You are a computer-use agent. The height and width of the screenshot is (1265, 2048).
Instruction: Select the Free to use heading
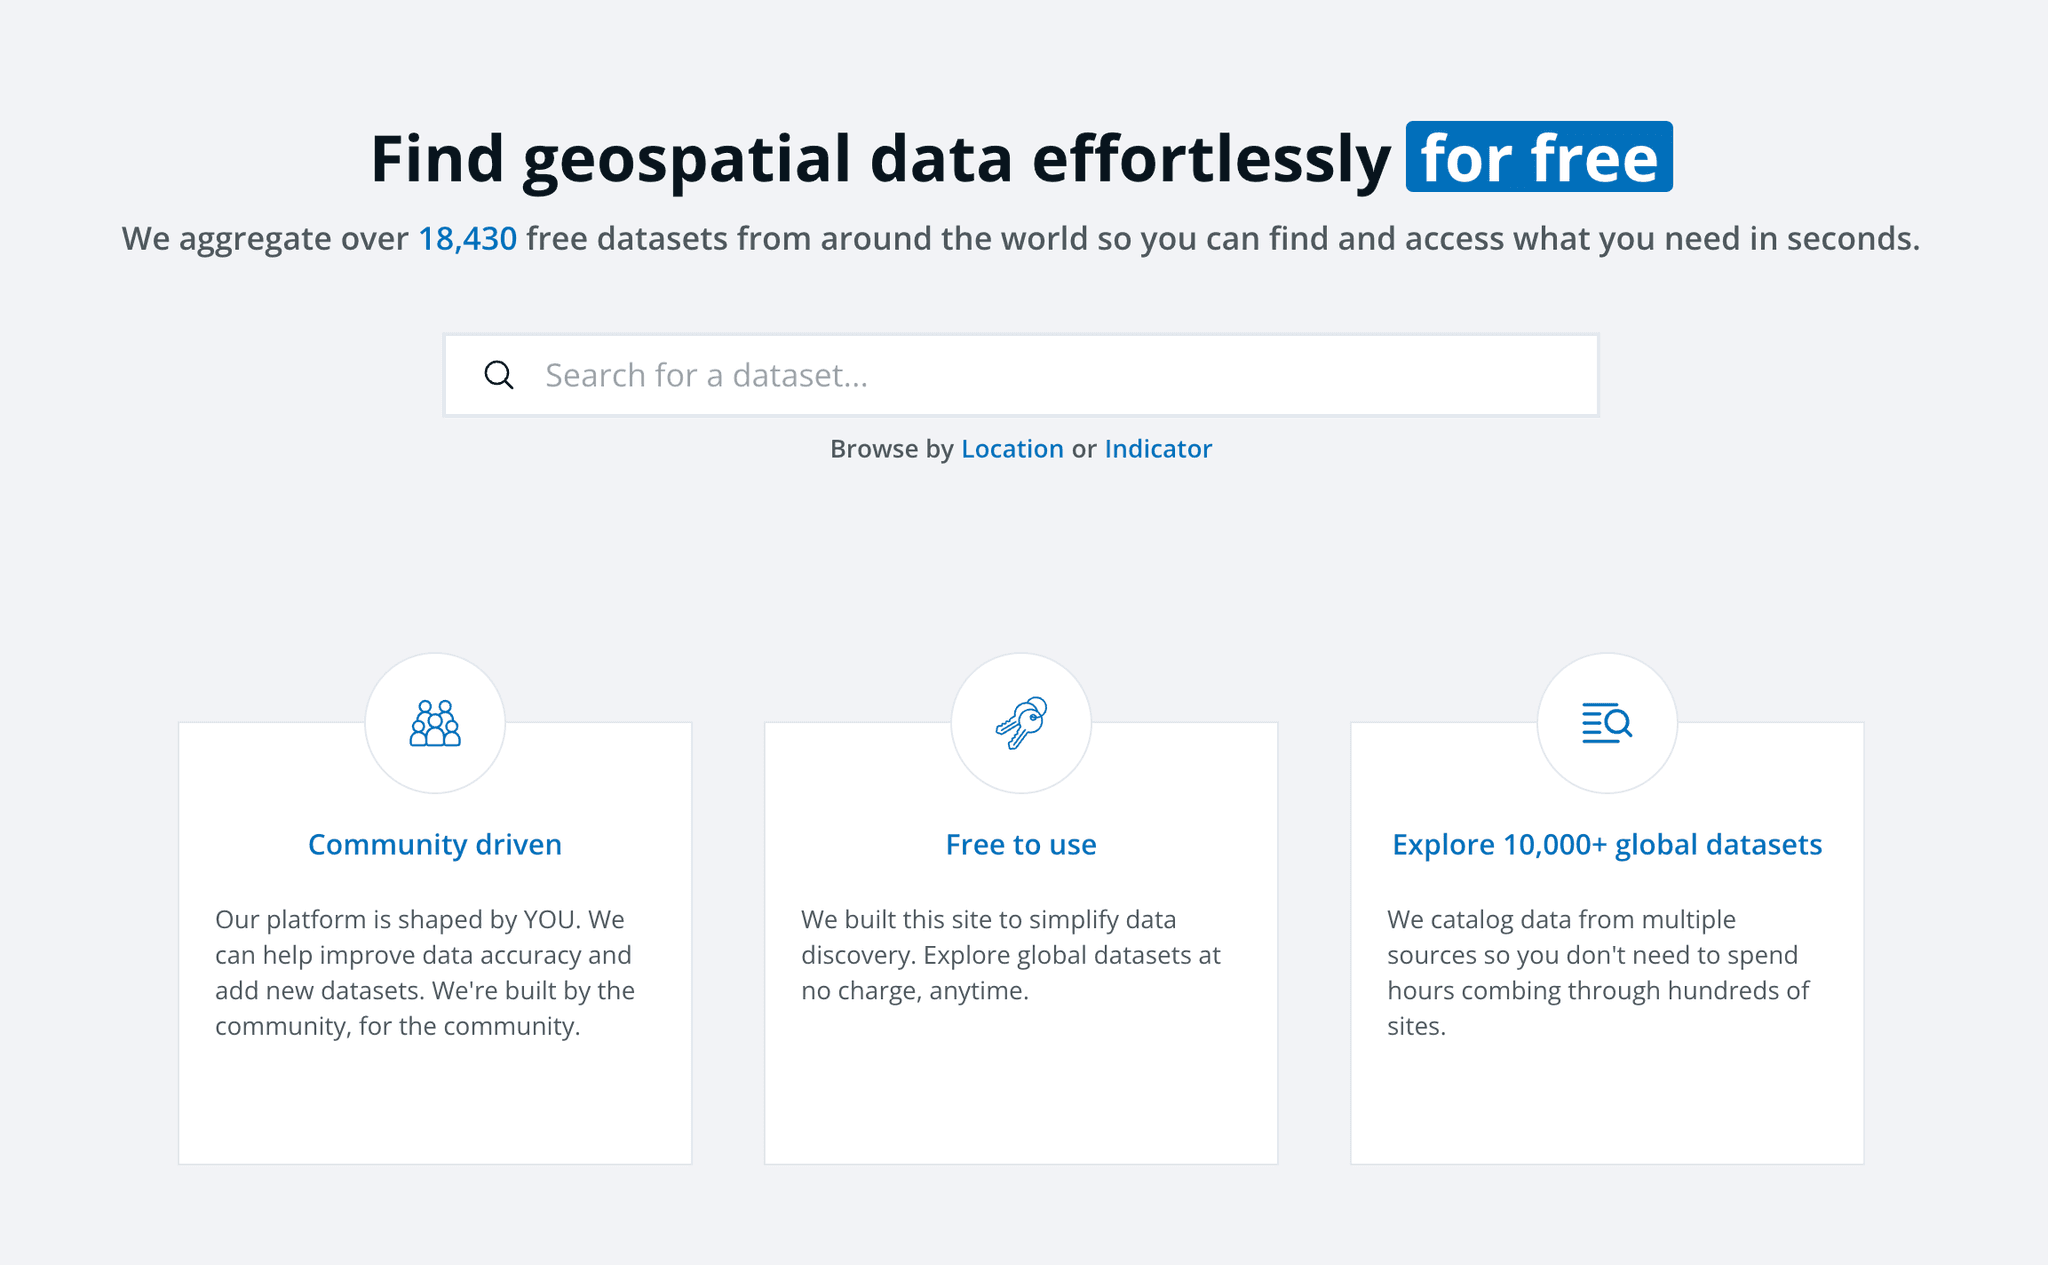click(x=1020, y=844)
